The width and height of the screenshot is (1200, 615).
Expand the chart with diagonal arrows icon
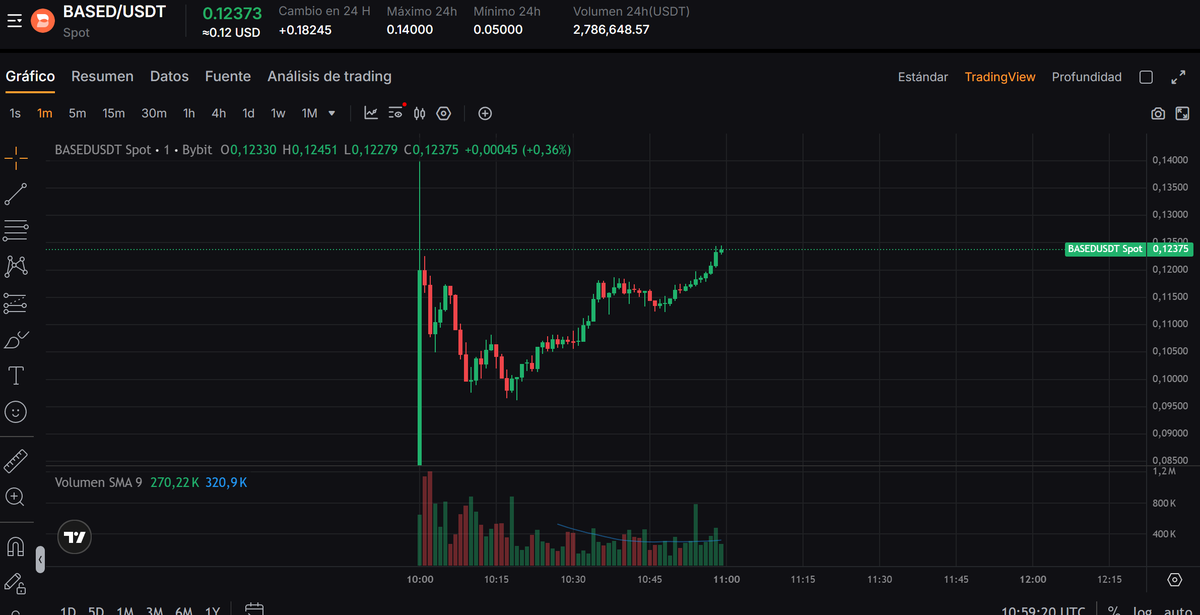1178,77
